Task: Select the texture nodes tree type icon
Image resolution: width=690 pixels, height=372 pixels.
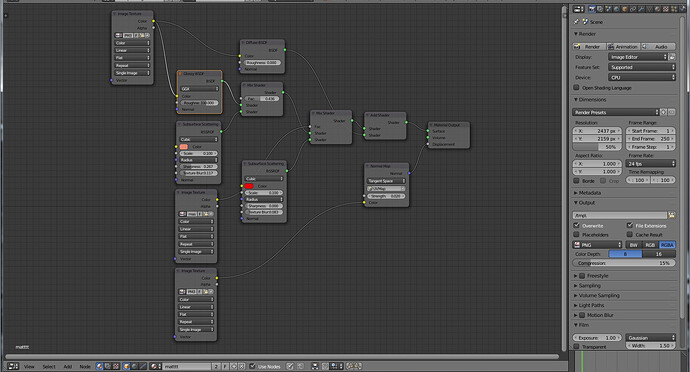Action: pyautogui.click(x=116, y=366)
